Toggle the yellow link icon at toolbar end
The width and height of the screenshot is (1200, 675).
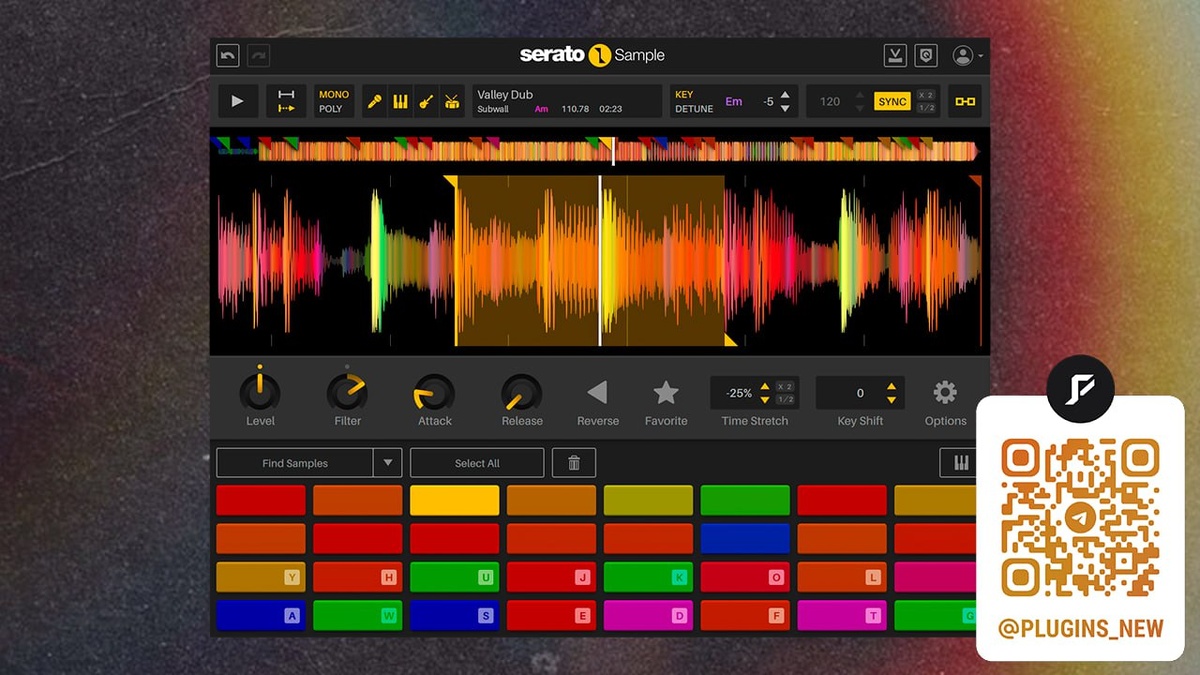[x=965, y=102]
